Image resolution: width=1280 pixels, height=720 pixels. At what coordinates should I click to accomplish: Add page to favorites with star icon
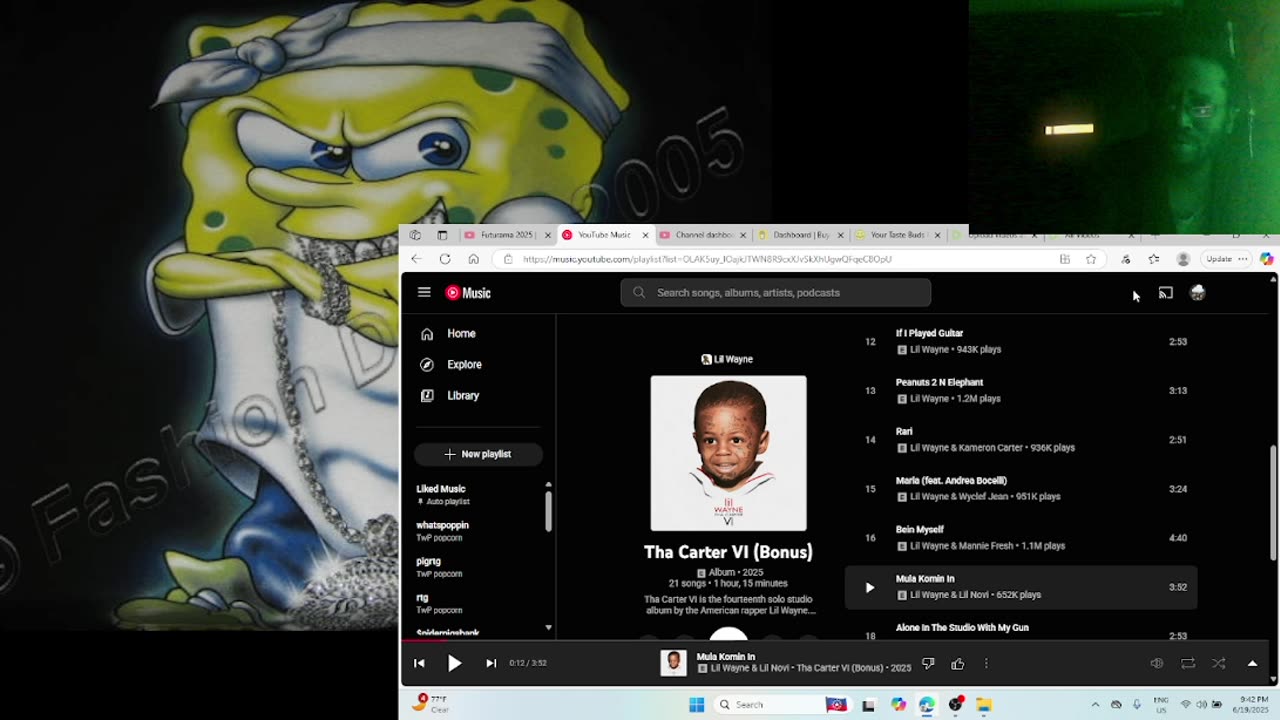coord(1091,259)
